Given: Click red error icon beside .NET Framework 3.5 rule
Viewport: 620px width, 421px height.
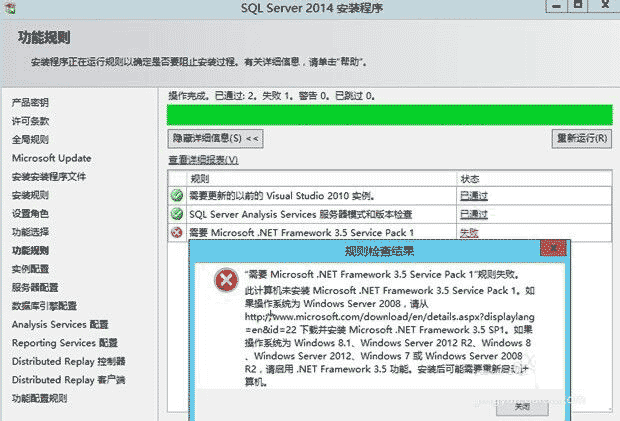Looking at the screenshot, I should click(177, 232).
